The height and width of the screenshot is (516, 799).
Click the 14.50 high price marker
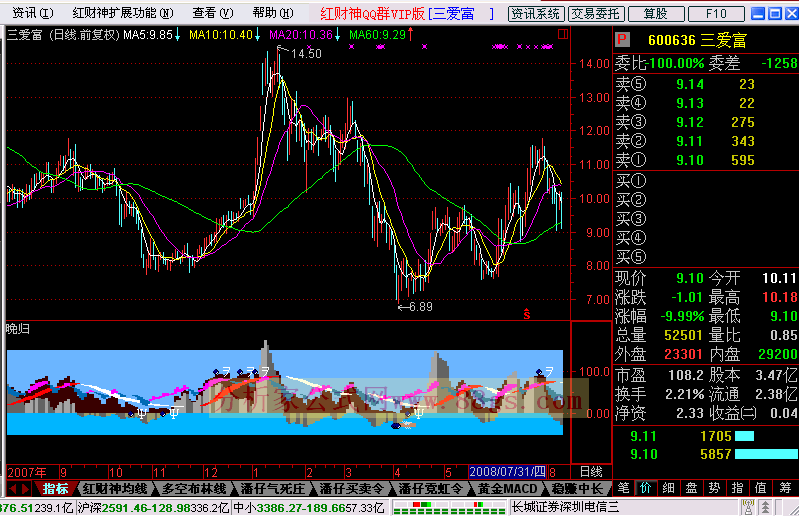(306, 53)
